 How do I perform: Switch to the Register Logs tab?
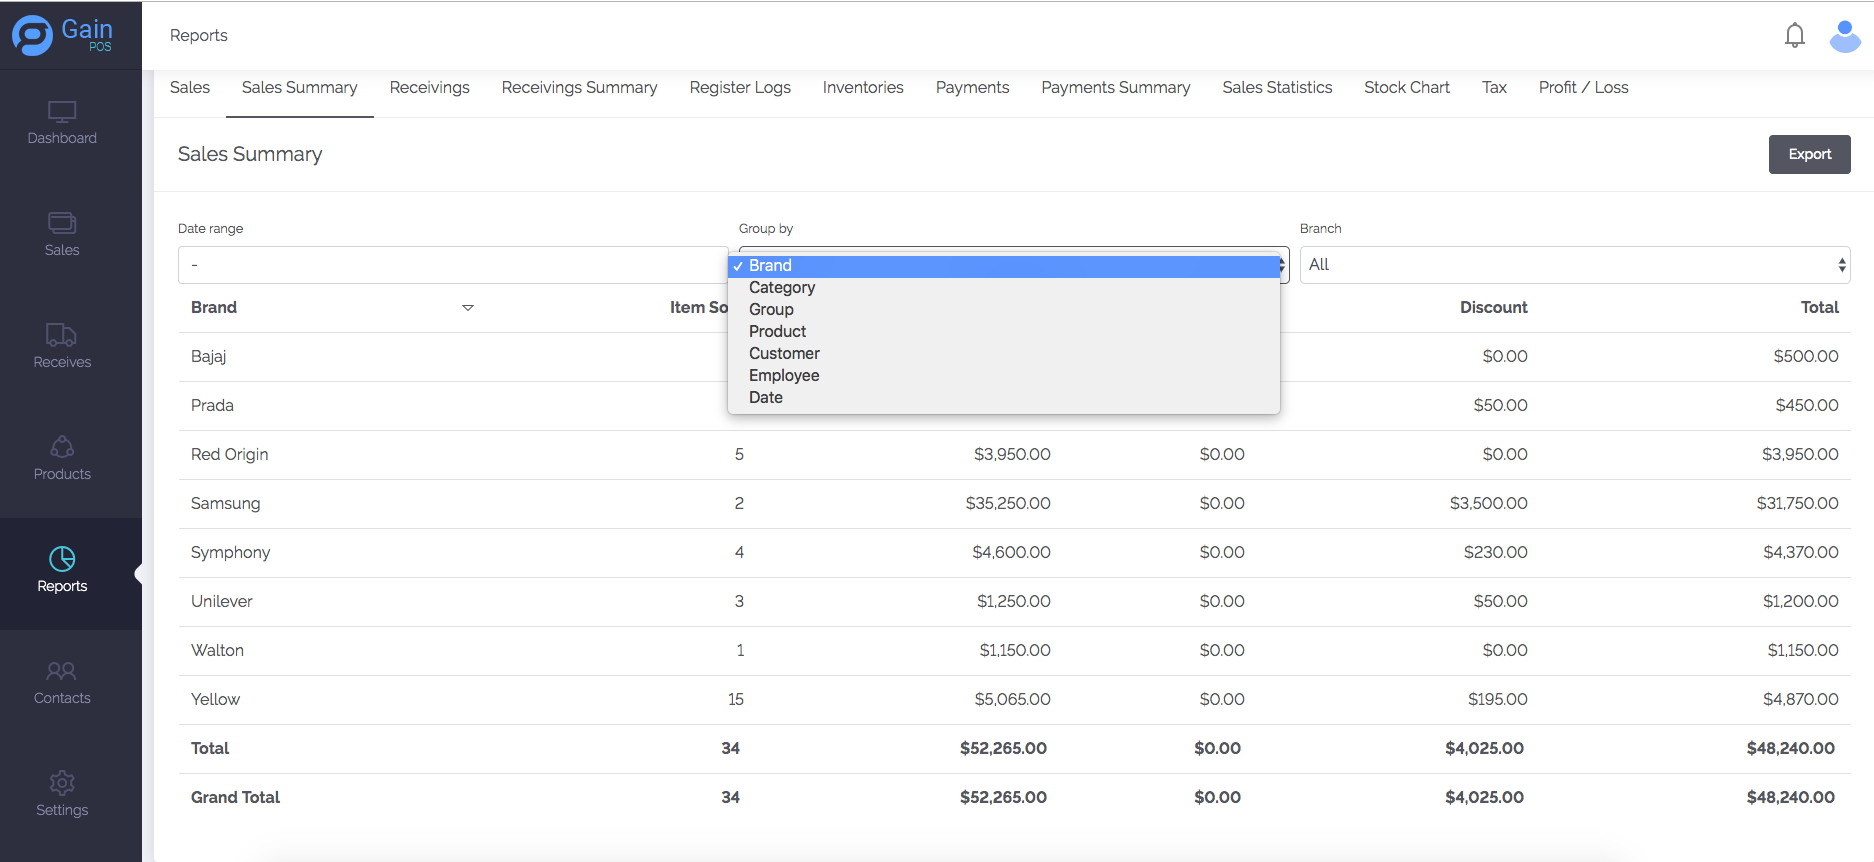click(x=739, y=88)
